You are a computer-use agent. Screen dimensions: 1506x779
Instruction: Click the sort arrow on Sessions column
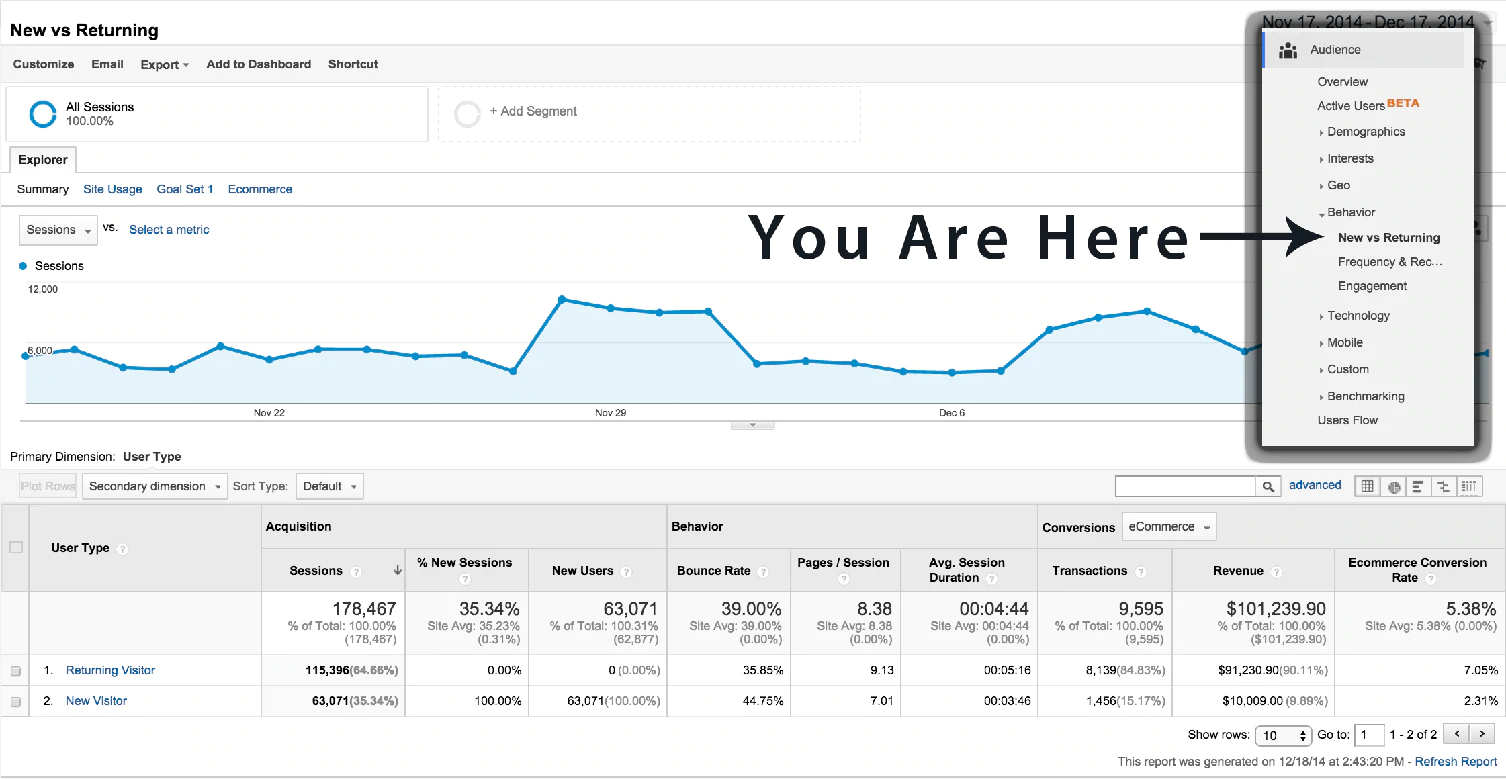point(397,571)
